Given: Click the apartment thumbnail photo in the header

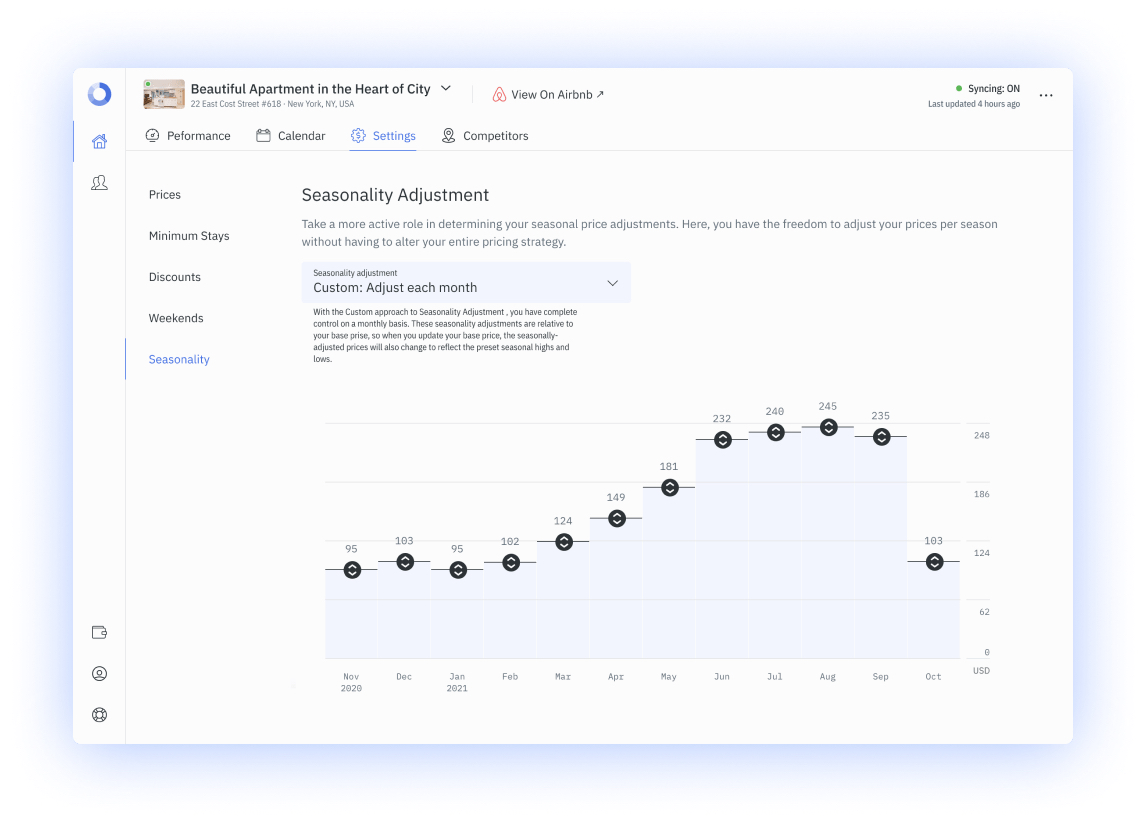Looking at the screenshot, I should click(163, 94).
